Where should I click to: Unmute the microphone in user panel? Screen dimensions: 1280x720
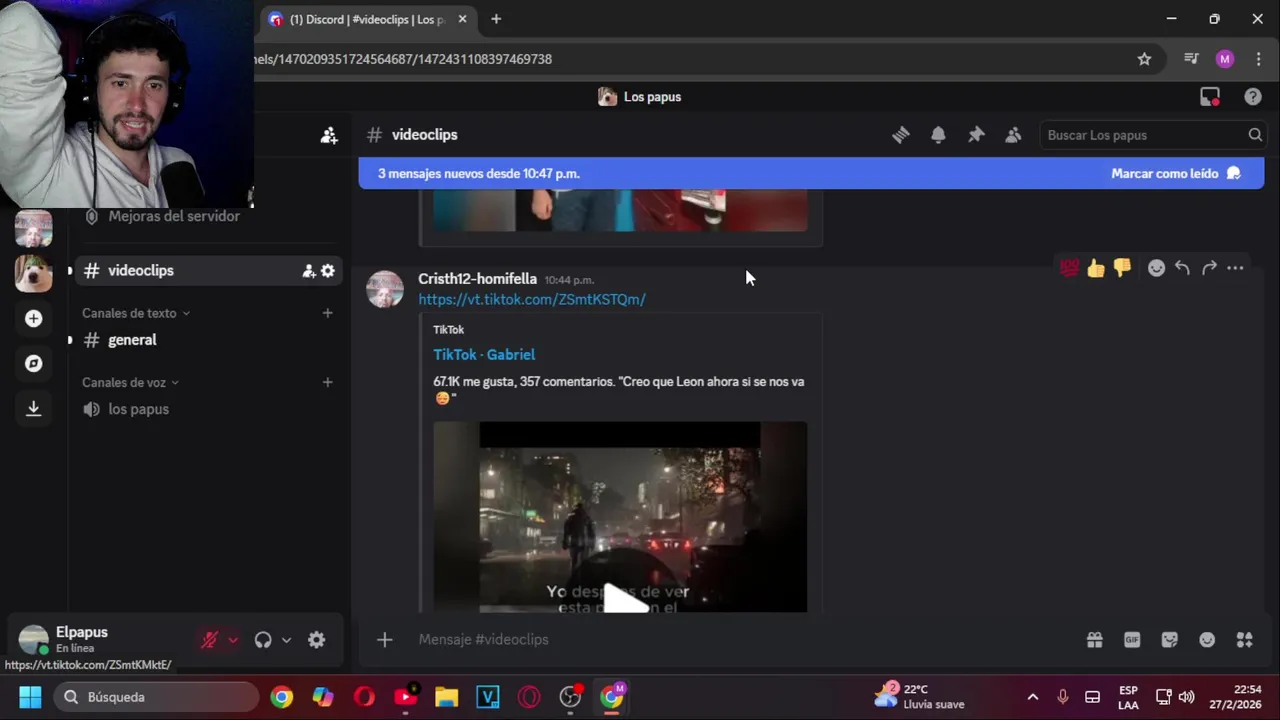tap(209, 640)
